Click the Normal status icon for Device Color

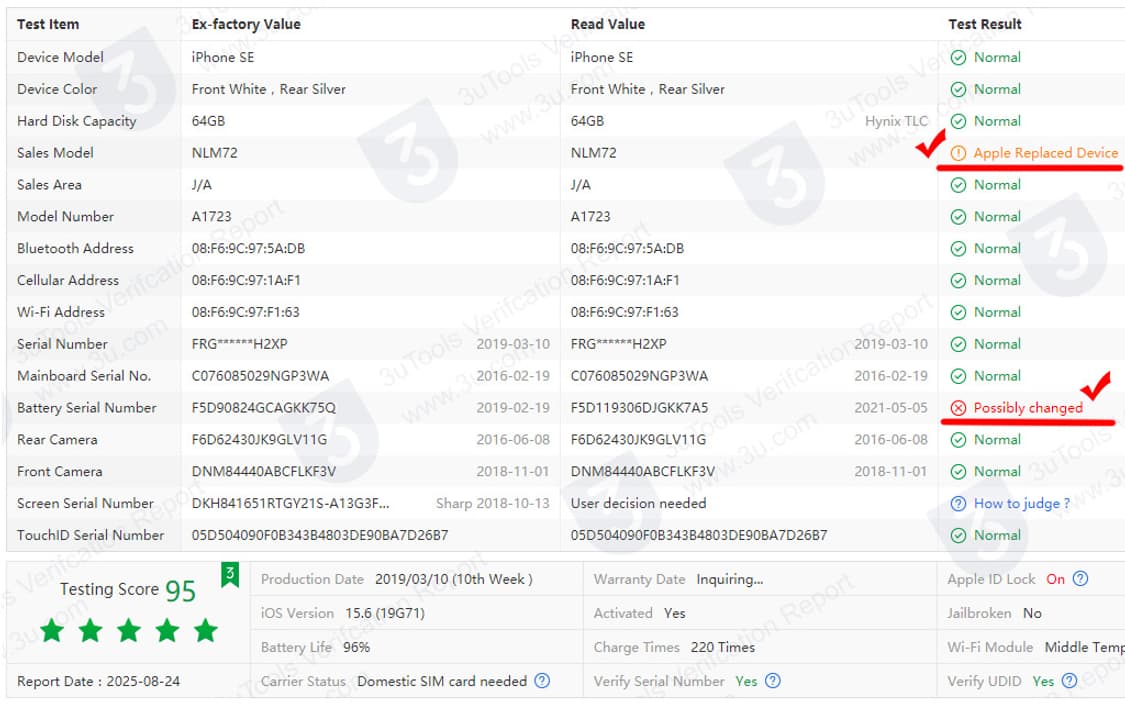click(x=958, y=89)
